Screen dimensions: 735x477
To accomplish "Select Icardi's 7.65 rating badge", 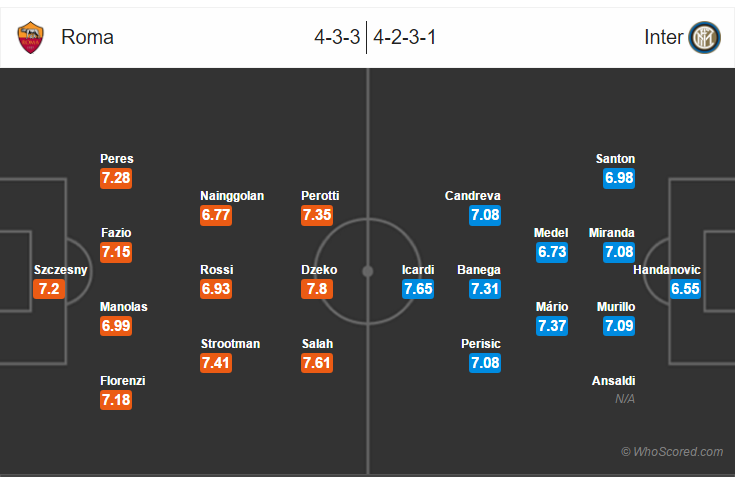I will tap(418, 289).
